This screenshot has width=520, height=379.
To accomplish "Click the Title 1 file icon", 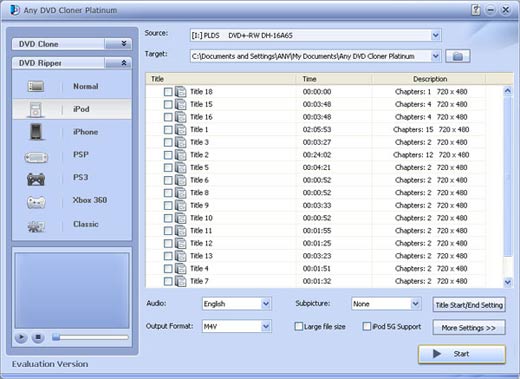I will [181, 130].
